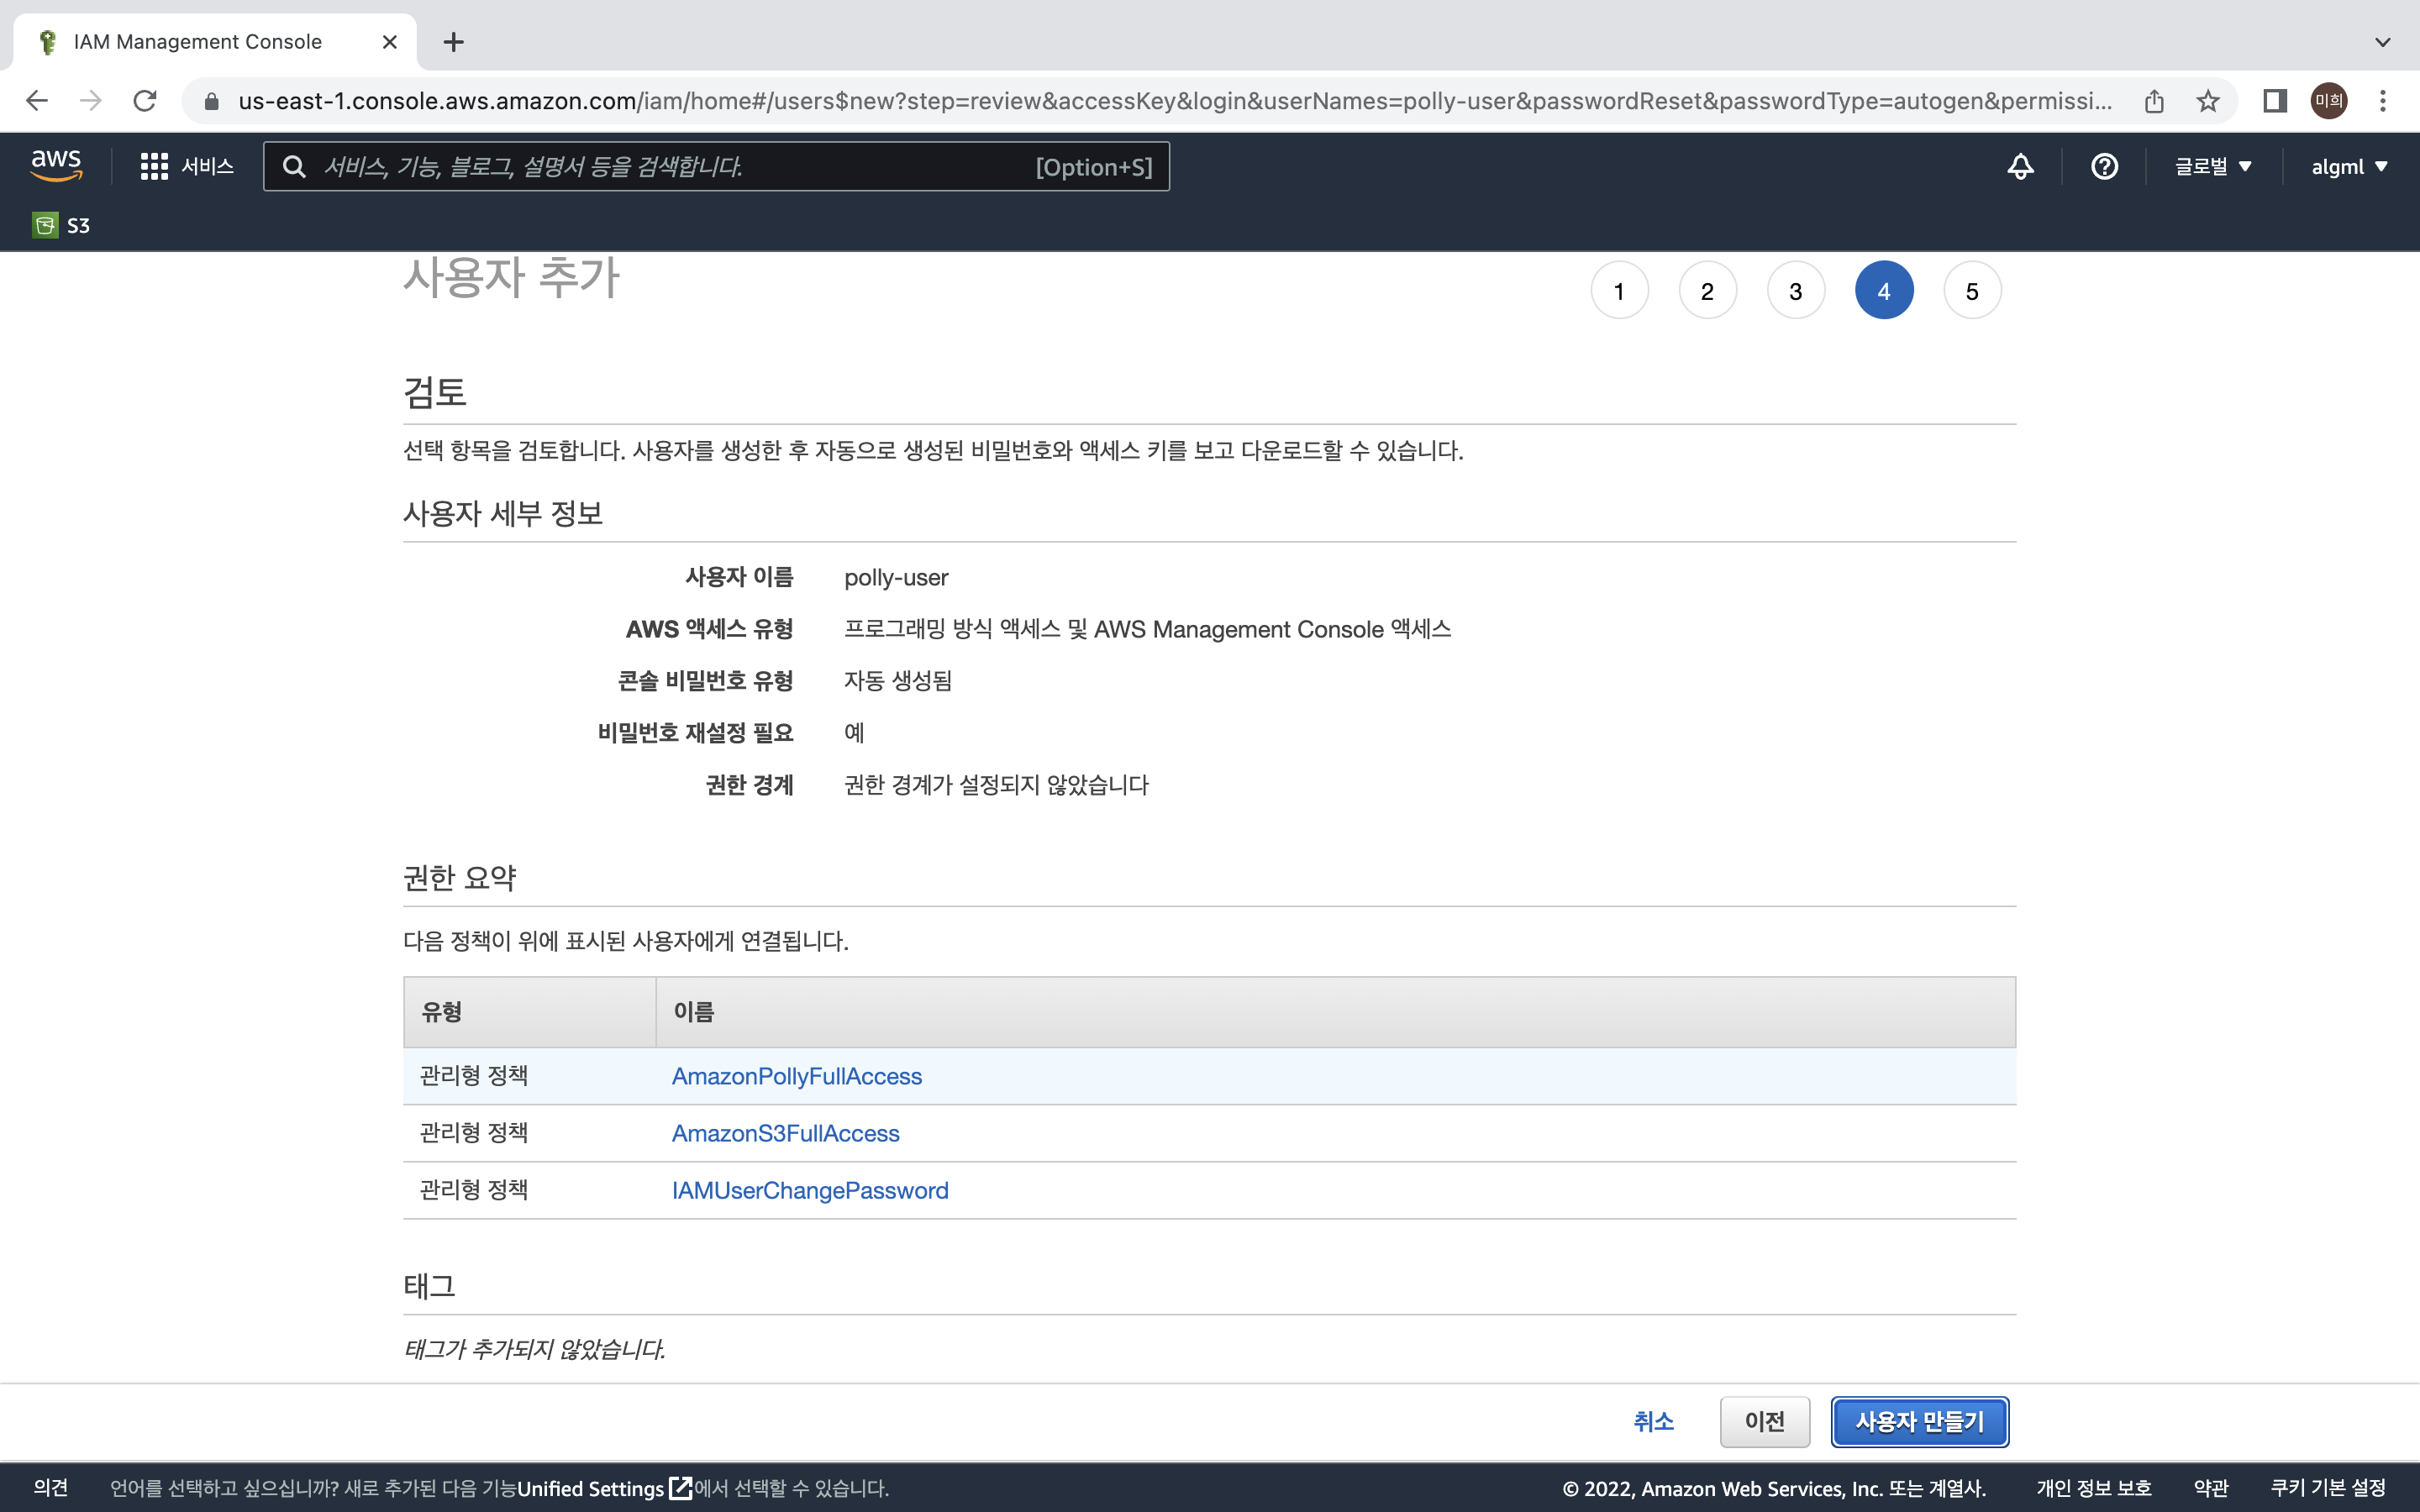Viewport: 2420px width, 1512px height.
Task: Click the 의견 feedback link
Action: 51,1487
